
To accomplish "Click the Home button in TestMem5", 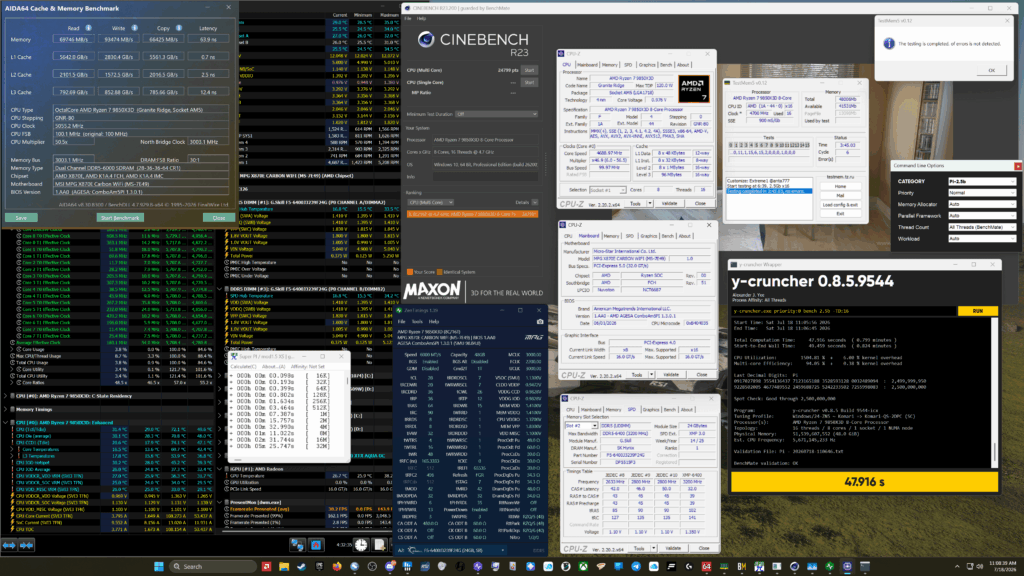I will point(840,186).
